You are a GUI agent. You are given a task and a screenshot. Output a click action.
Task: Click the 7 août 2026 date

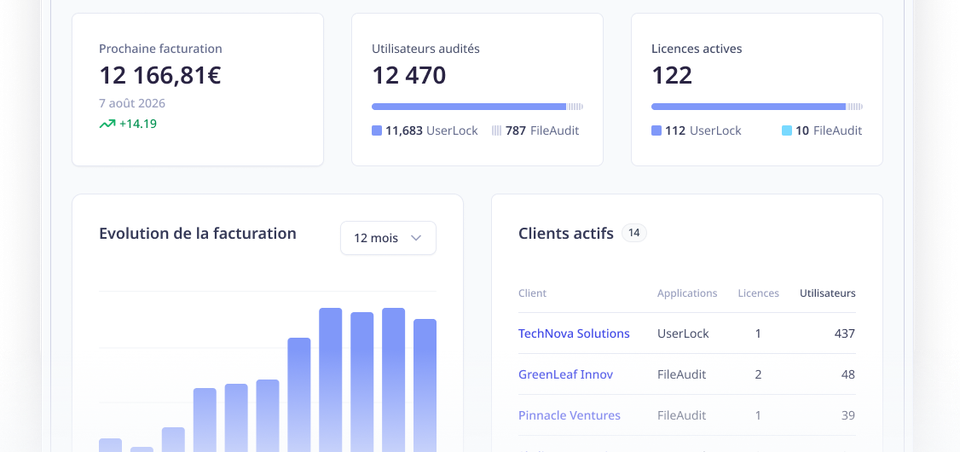pyautogui.click(x=132, y=103)
